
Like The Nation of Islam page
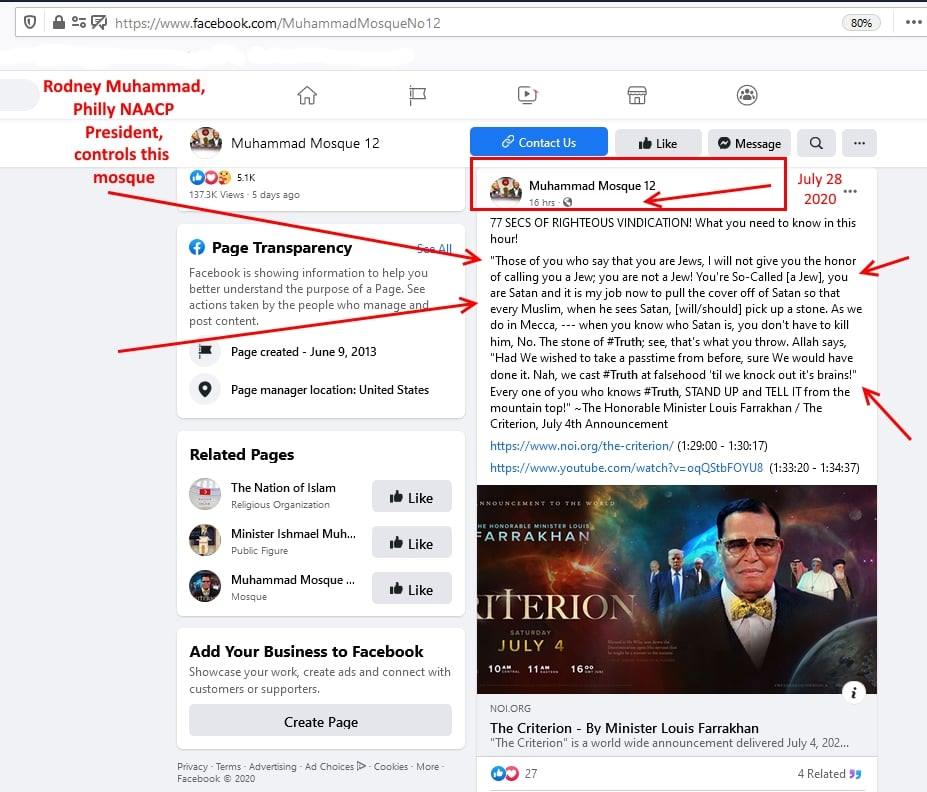click(411, 496)
